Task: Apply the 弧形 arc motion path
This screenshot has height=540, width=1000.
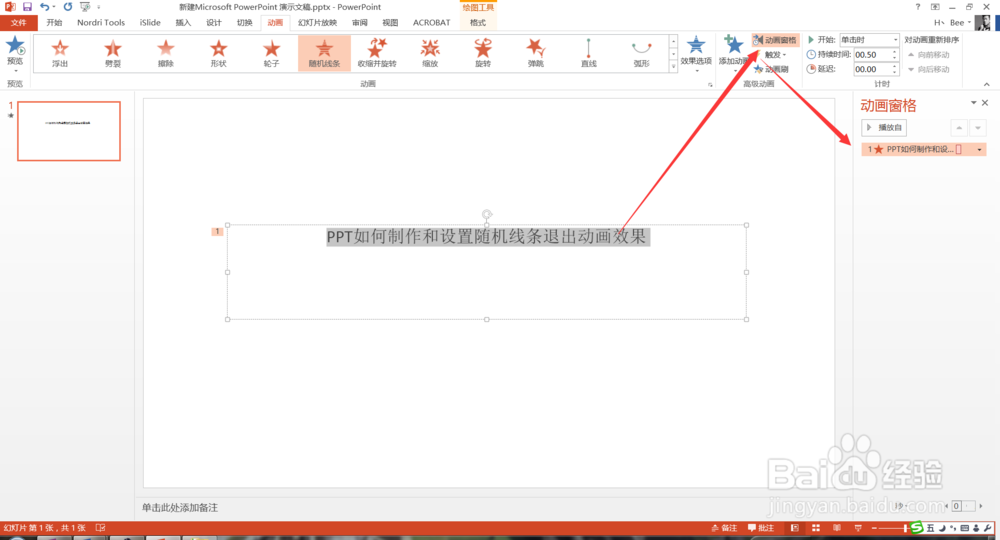Action: click(x=641, y=52)
